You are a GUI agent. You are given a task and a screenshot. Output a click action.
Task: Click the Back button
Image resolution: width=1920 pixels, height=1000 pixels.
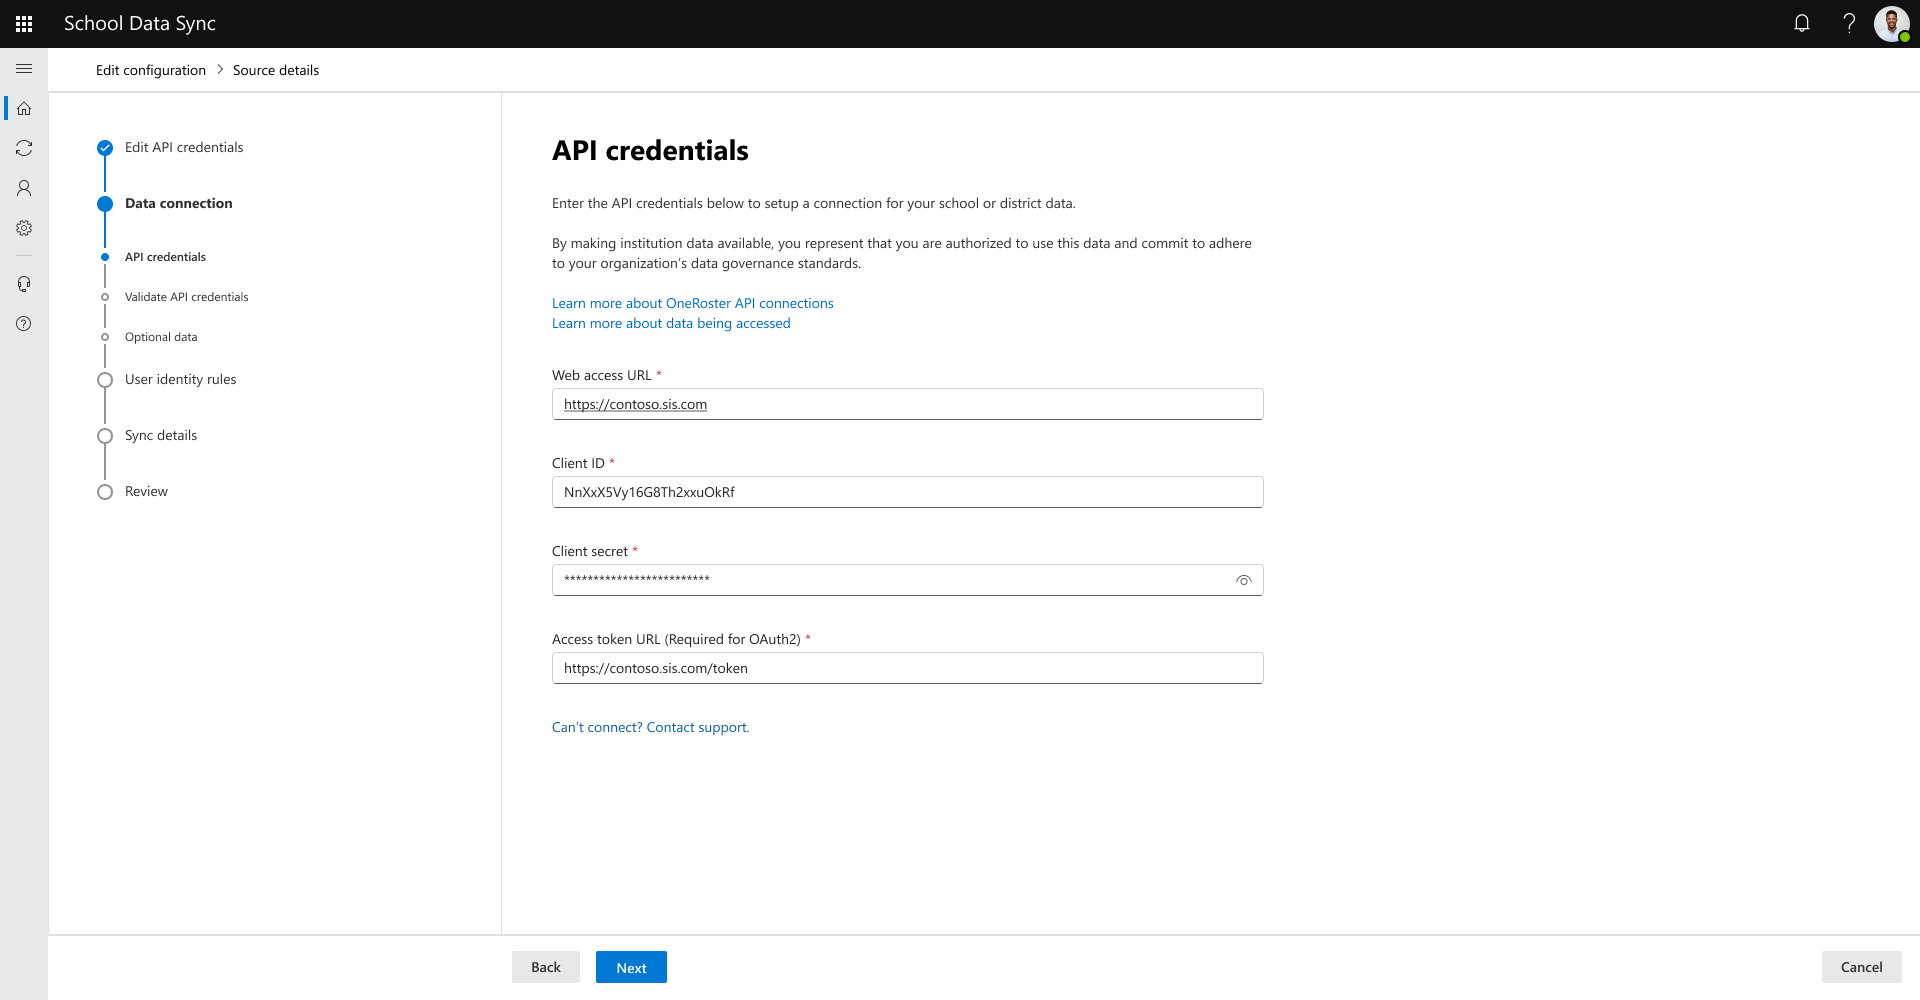(546, 967)
